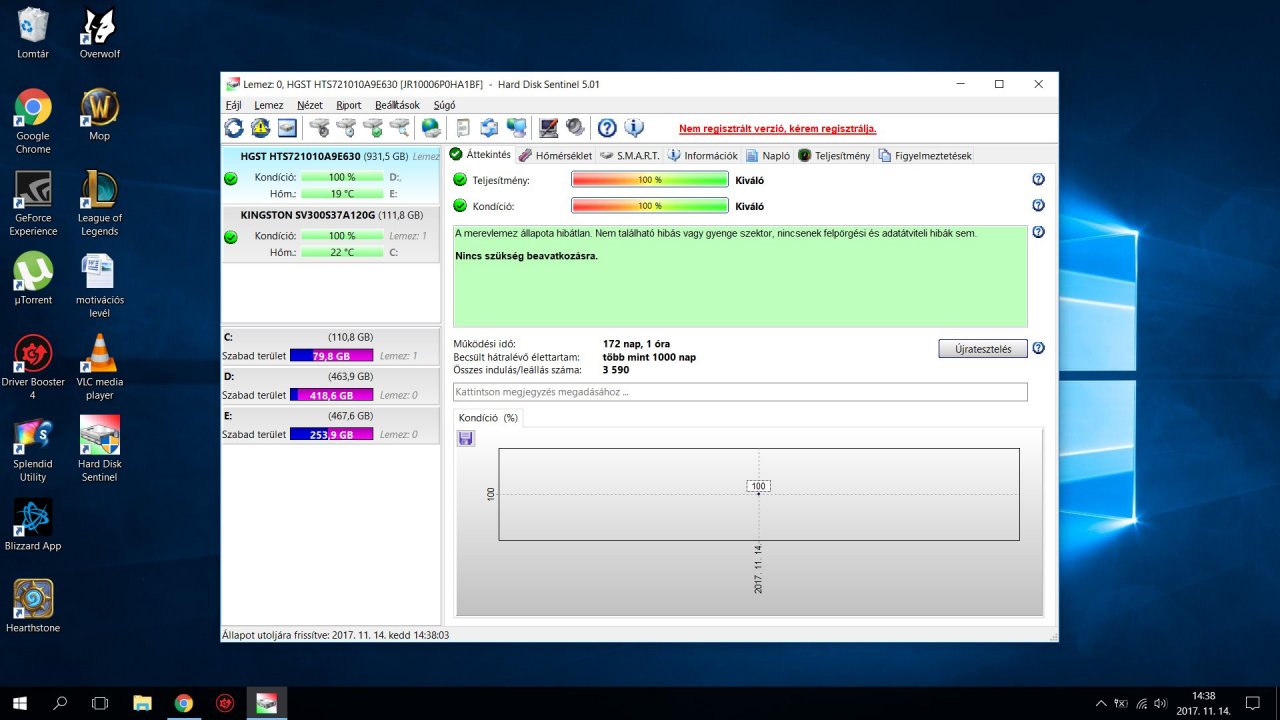Click the comment field 'Kattintson megjegyzés megadásához'

click(740, 392)
